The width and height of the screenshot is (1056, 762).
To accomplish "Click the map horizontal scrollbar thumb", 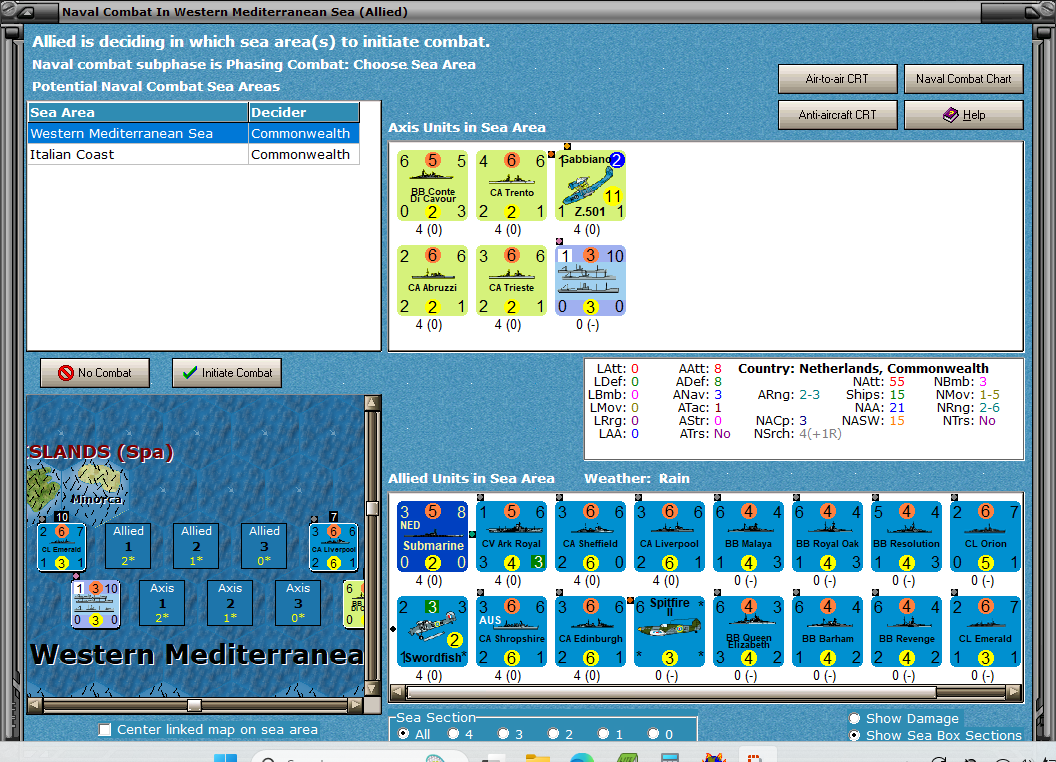I will [x=194, y=705].
